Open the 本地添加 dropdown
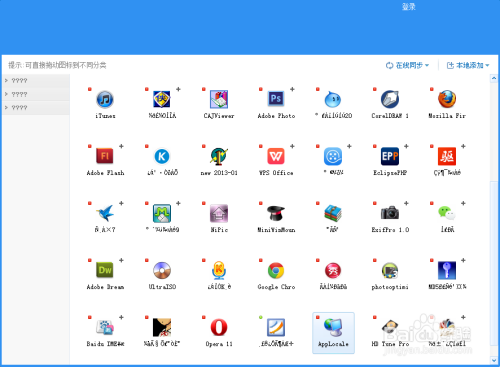Image resolution: width=500 pixels, height=367 pixels. pos(468,65)
